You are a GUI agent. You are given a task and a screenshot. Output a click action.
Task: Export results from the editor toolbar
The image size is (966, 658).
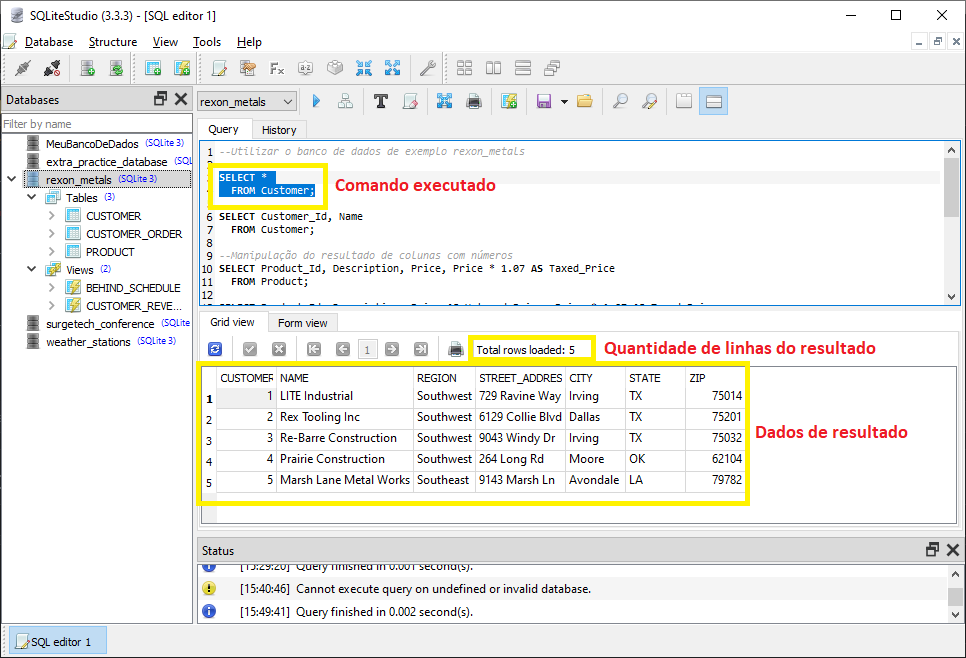pyautogui.click(x=444, y=101)
